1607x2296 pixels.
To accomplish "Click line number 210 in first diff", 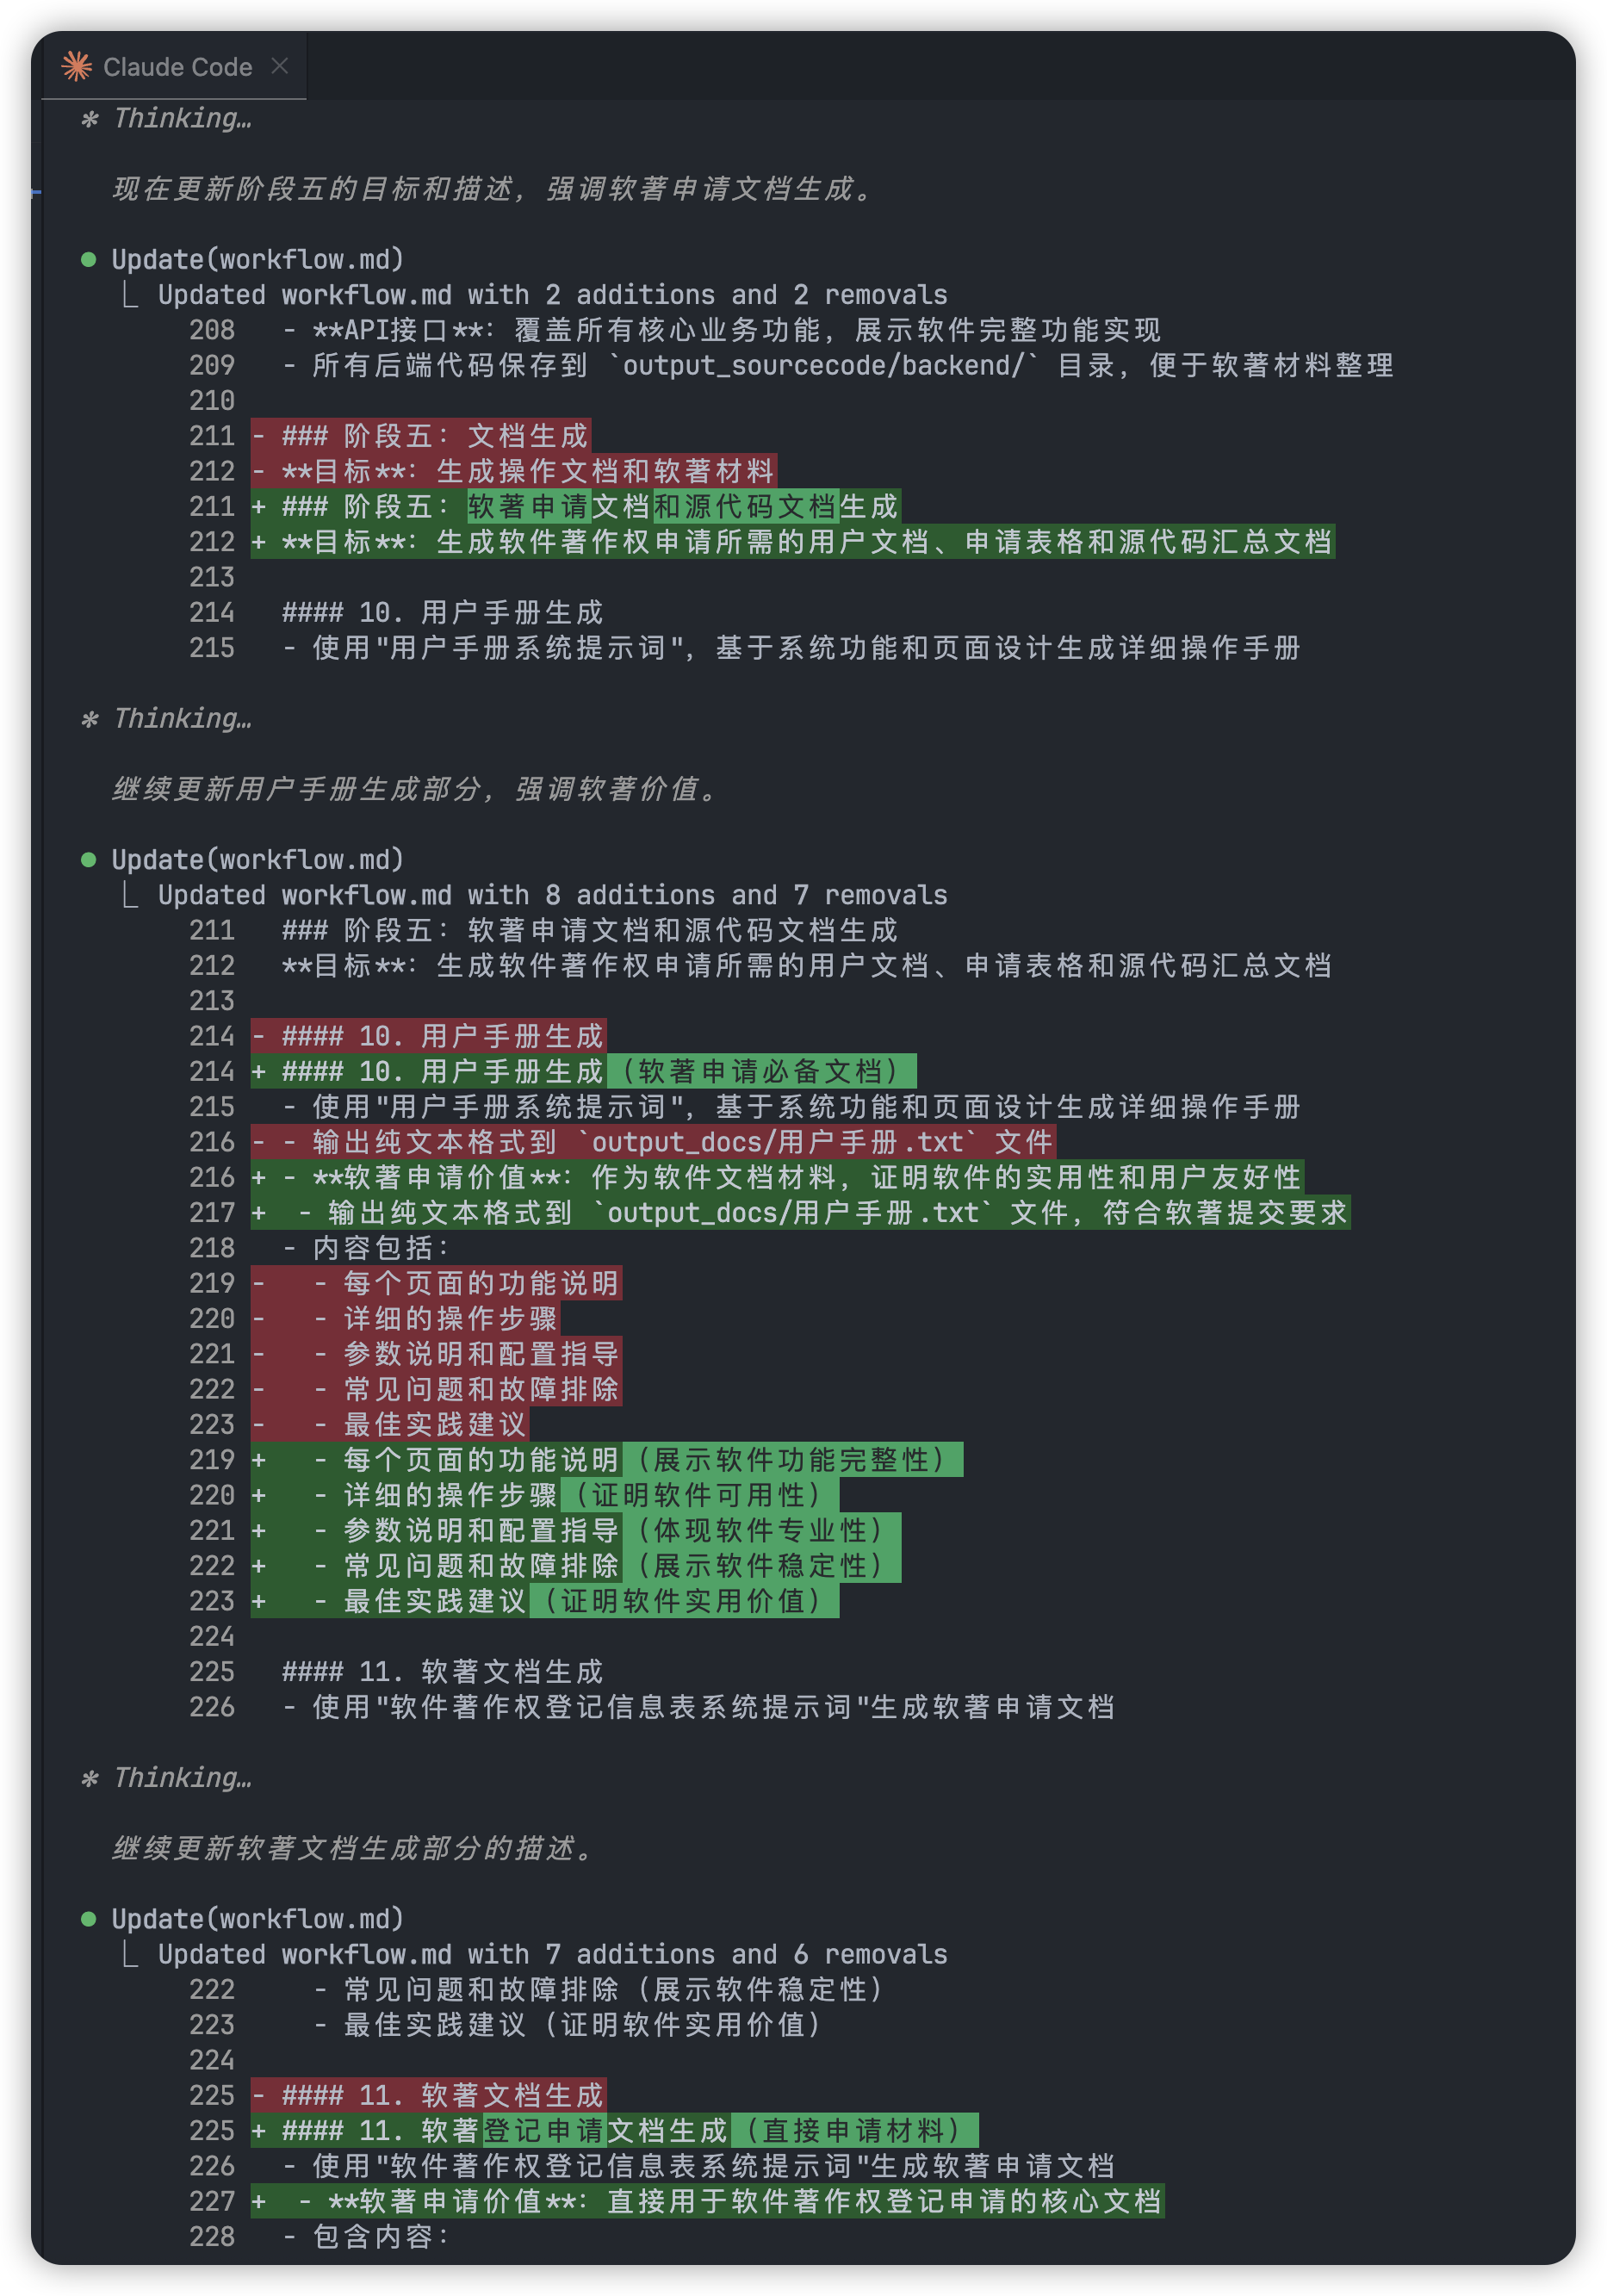I will pos(212,401).
